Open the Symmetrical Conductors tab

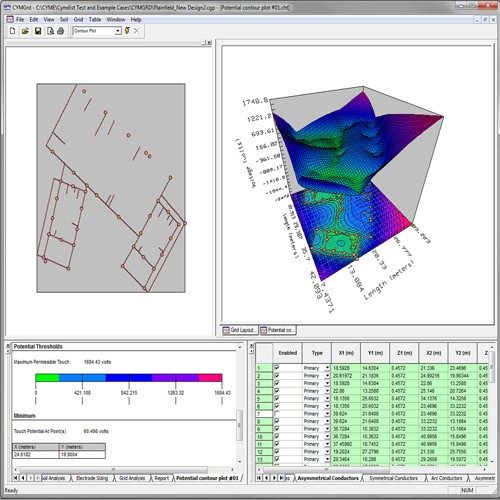(x=393, y=478)
